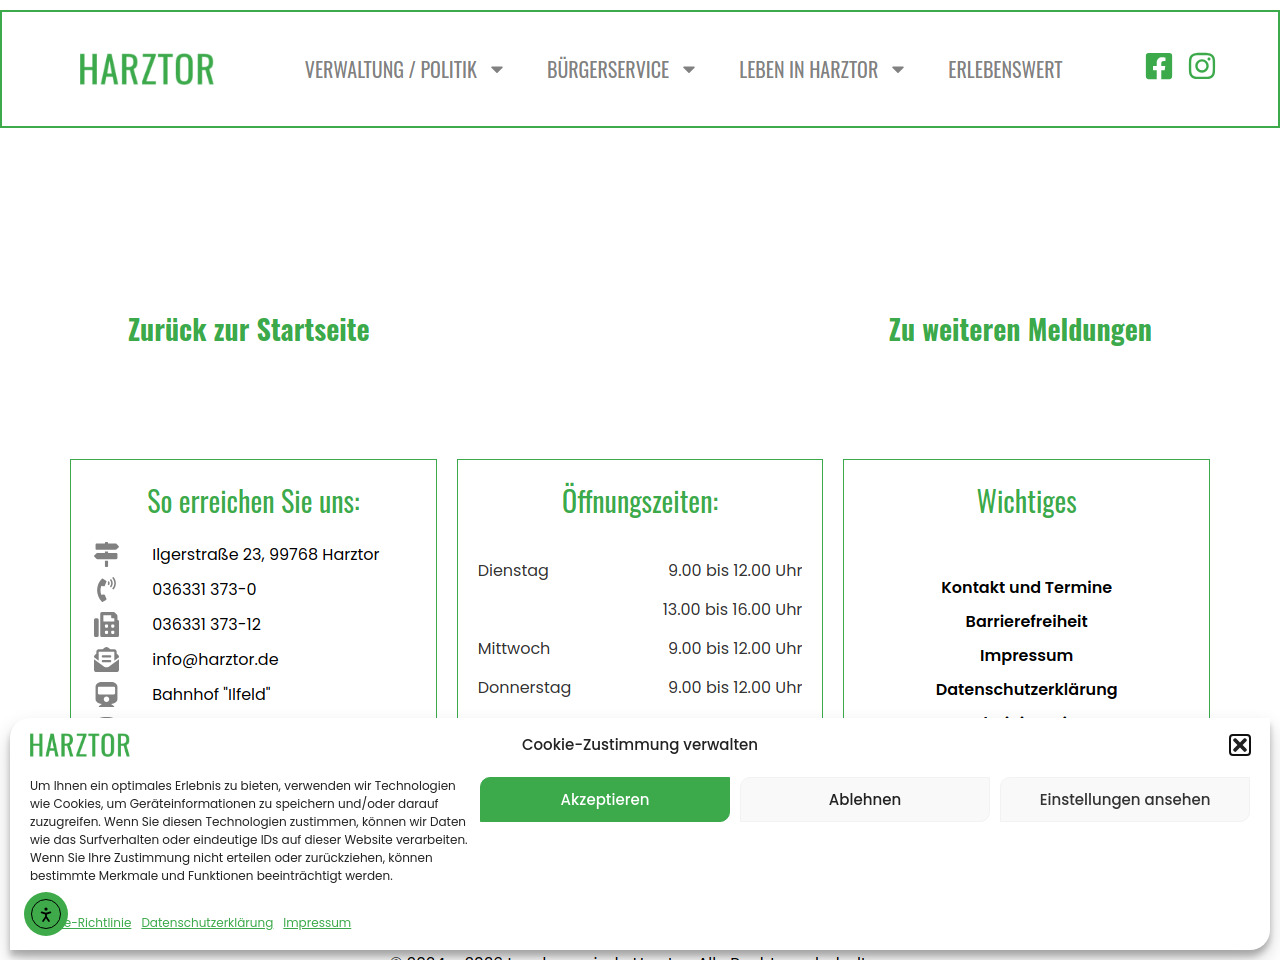Open the Instagram profile icon

click(1201, 67)
